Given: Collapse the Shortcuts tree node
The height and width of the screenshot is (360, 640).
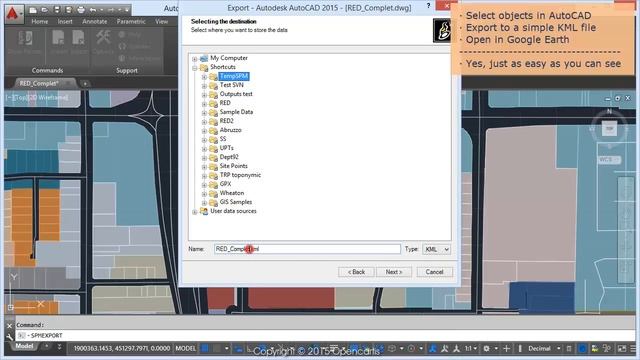Looking at the screenshot, I should pos(195,68).
